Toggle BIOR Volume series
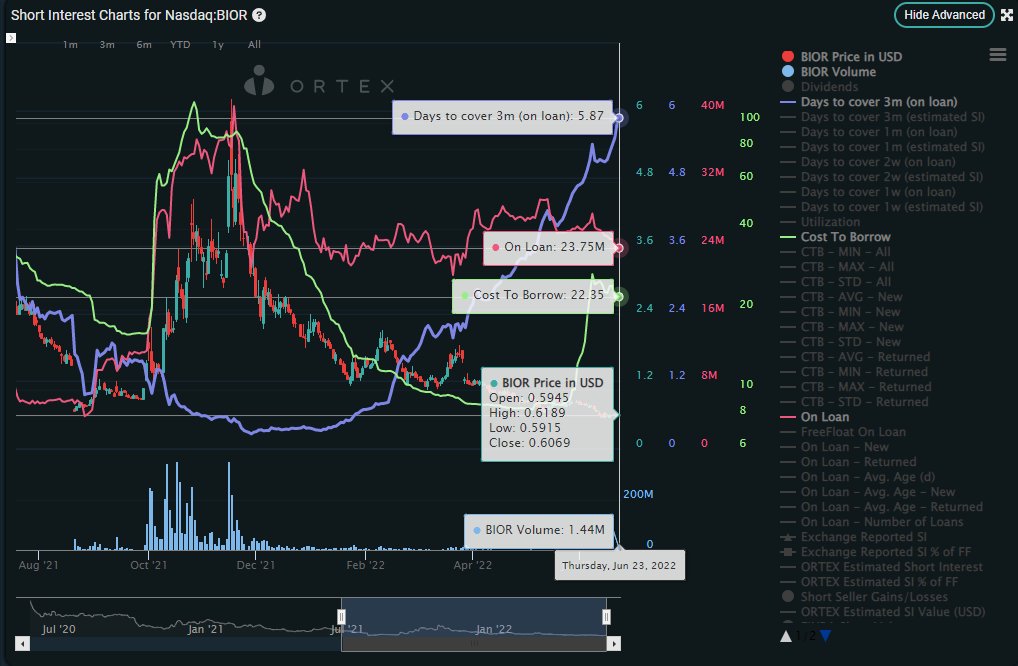1018x666 pixels. click(828, 72)
